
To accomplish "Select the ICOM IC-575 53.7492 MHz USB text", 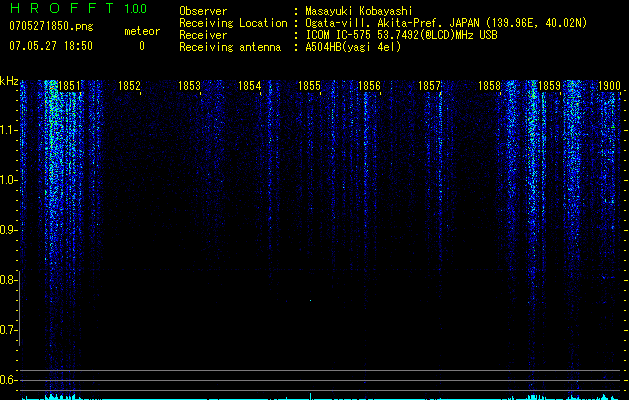I will [x=401, y=35].
